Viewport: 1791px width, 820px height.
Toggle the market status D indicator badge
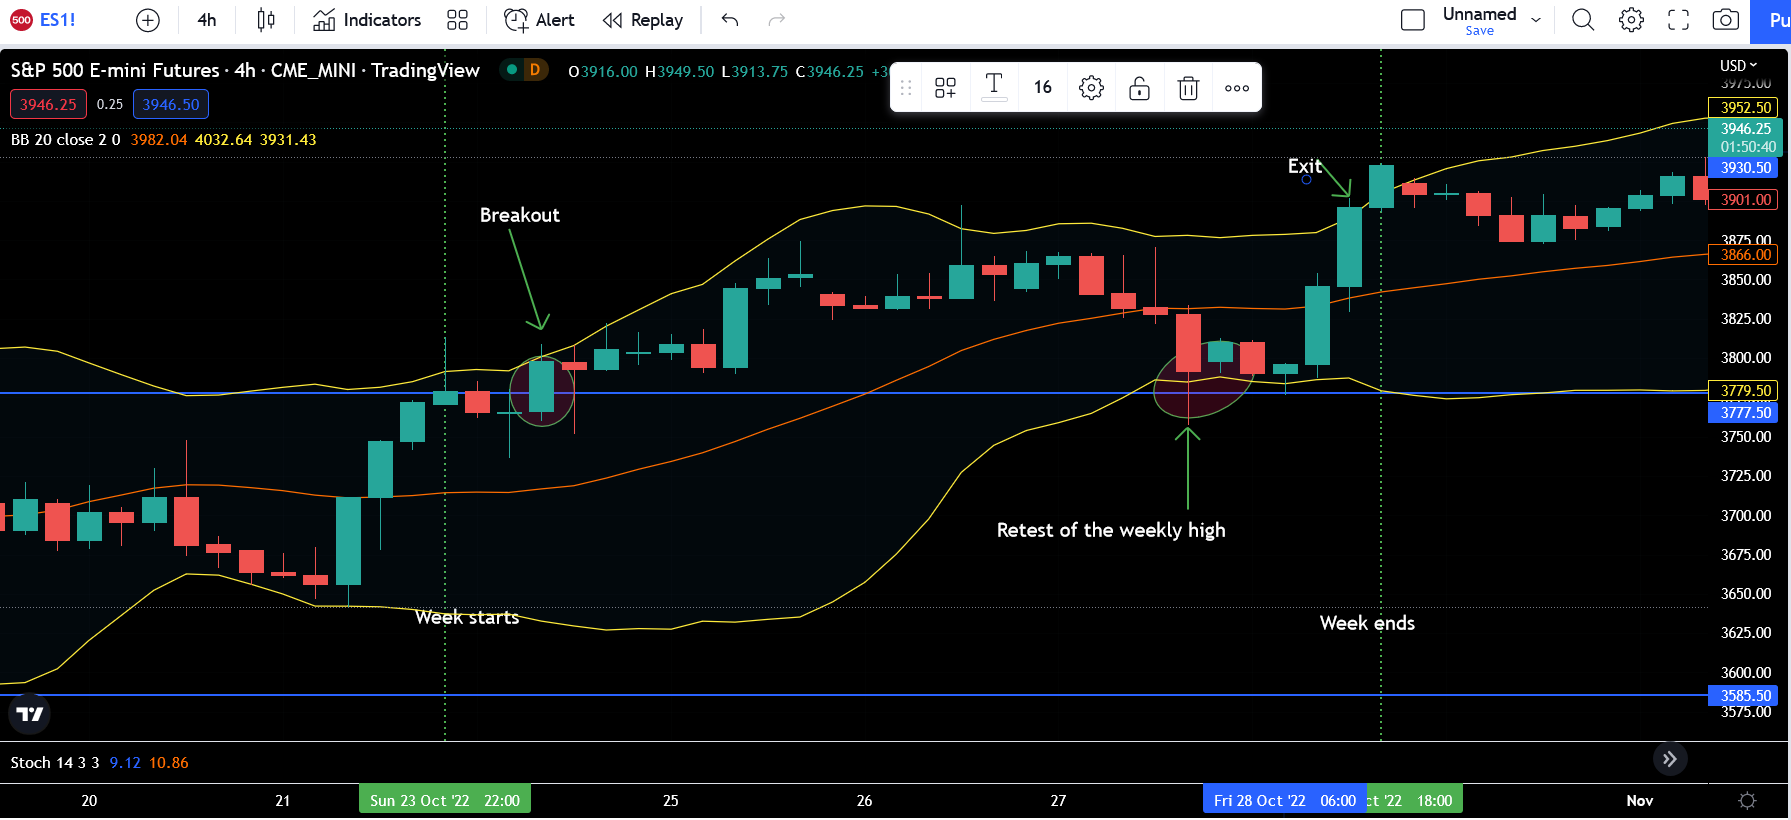(x=535, y=70)
